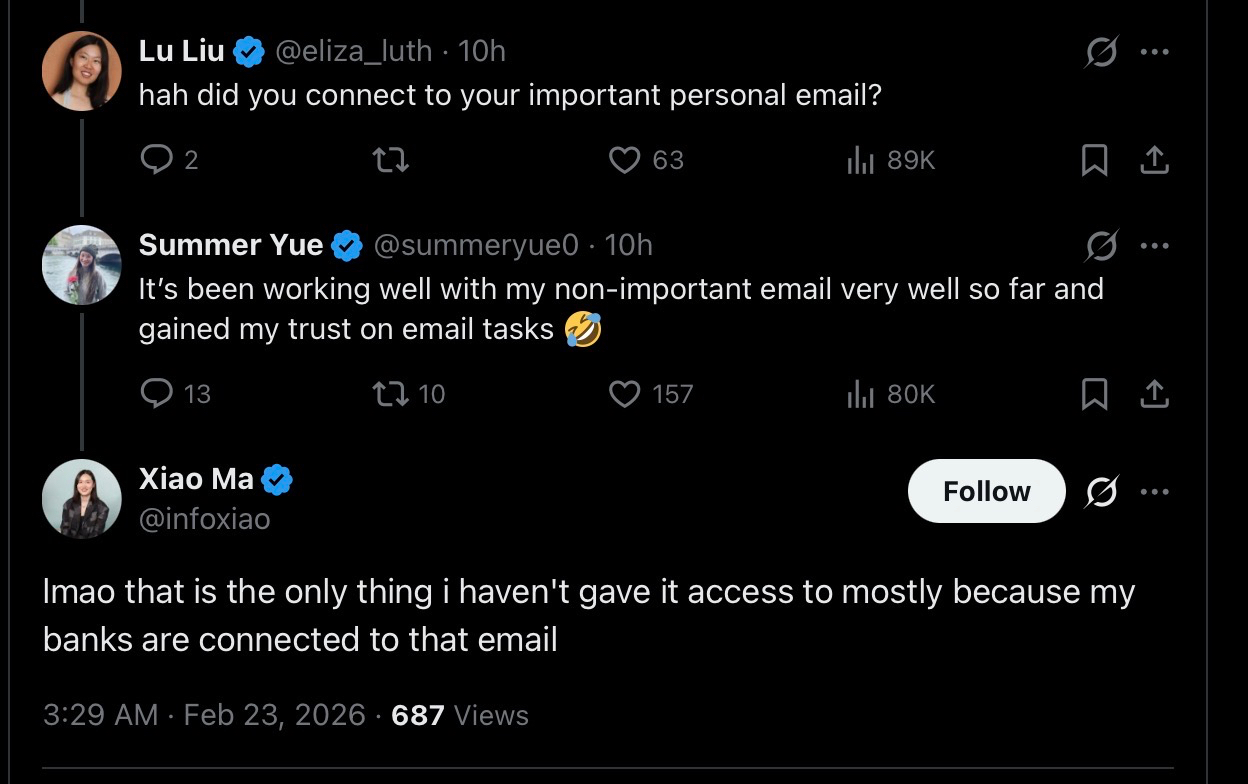The width and height of the screenshot is (1248, 784).
Task: Open more options on Lu Liu's tweet
Action: [x=1154, y=52]
